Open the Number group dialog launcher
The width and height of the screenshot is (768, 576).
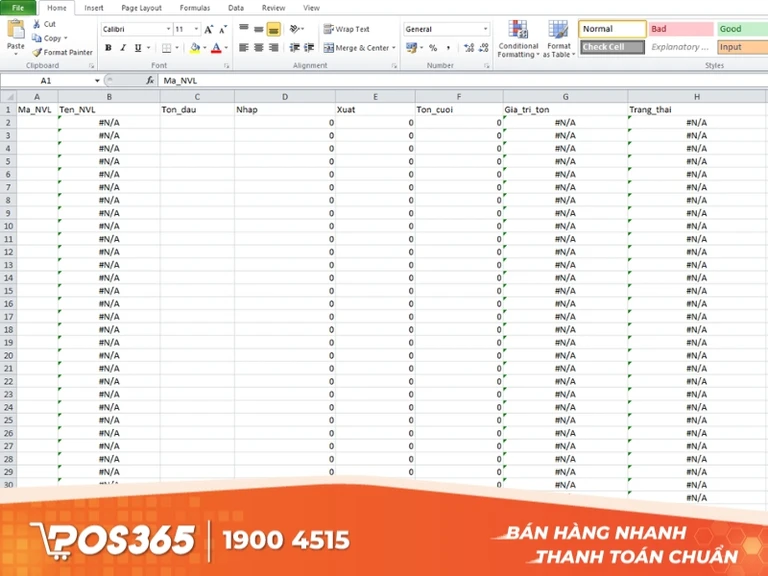point(487,66)
